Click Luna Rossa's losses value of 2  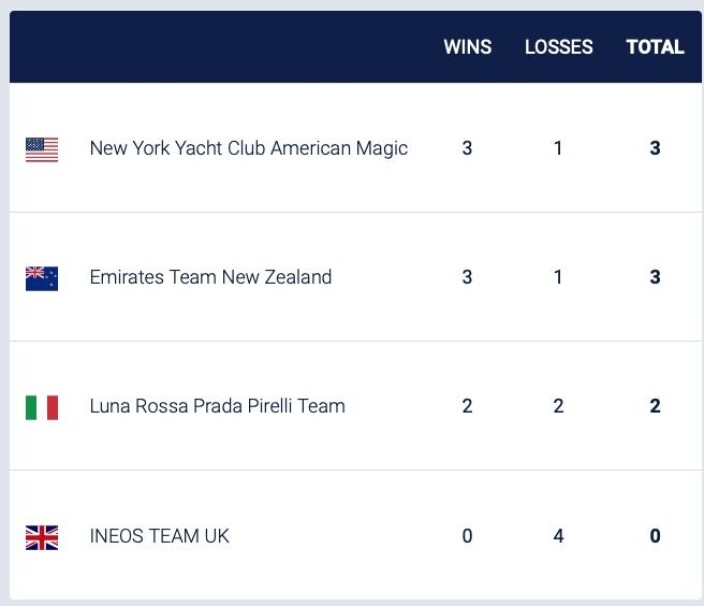click(x=558, y=406)
